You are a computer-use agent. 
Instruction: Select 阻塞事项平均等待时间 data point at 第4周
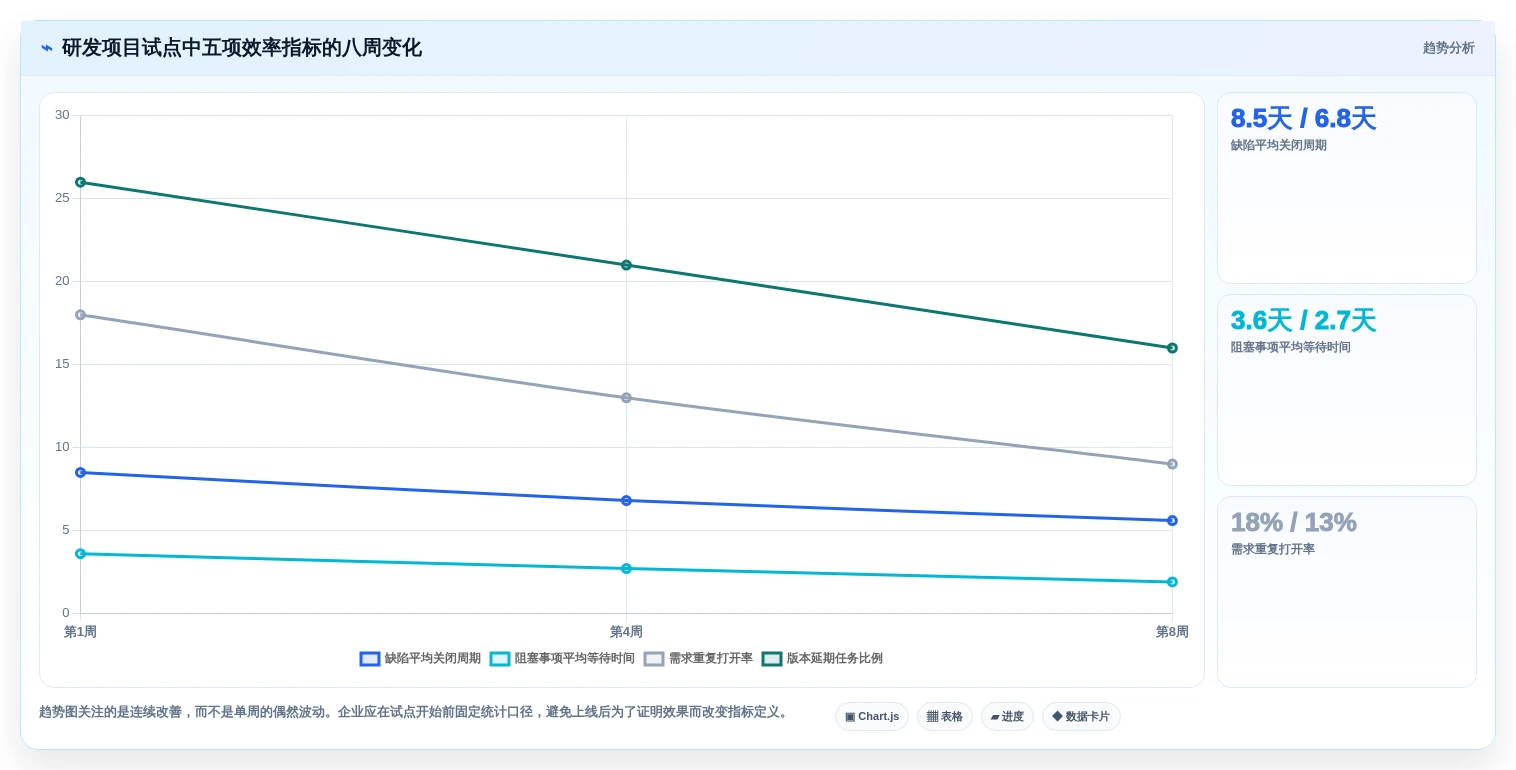626,568
